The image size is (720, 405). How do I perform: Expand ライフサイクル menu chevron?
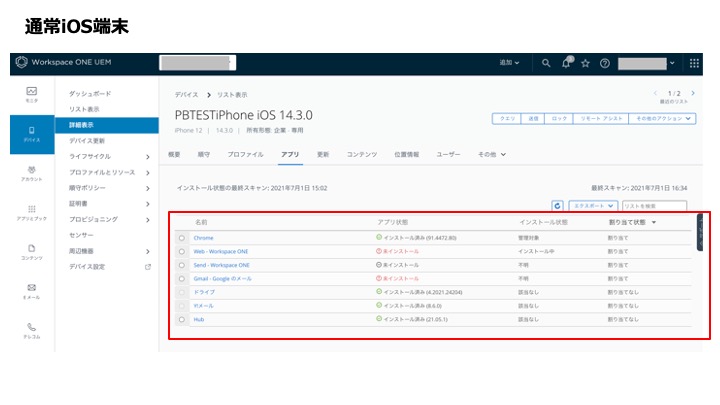point(148,157)
